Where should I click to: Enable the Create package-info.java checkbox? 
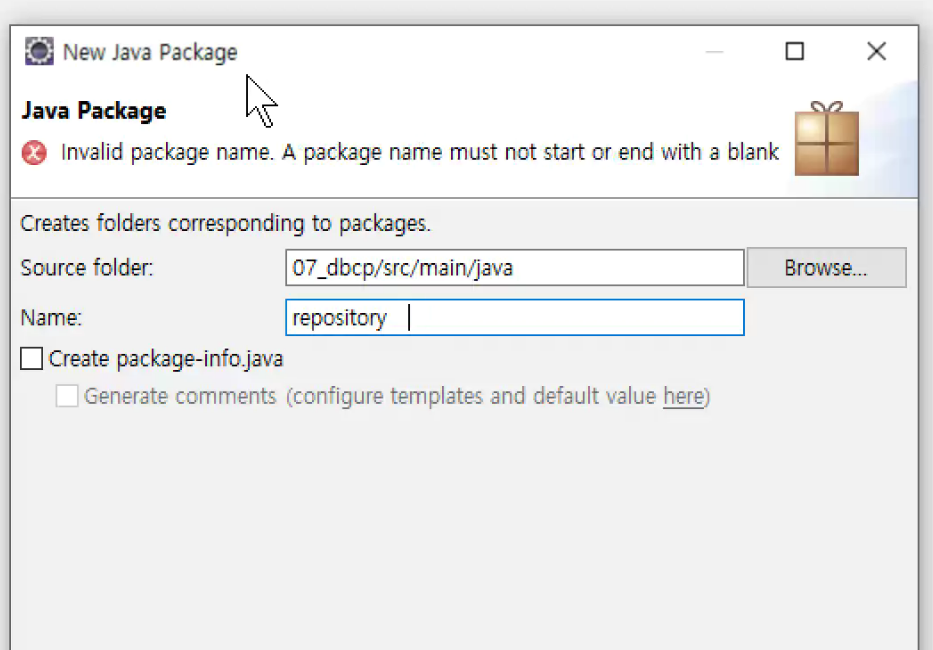tap(32, 359)
